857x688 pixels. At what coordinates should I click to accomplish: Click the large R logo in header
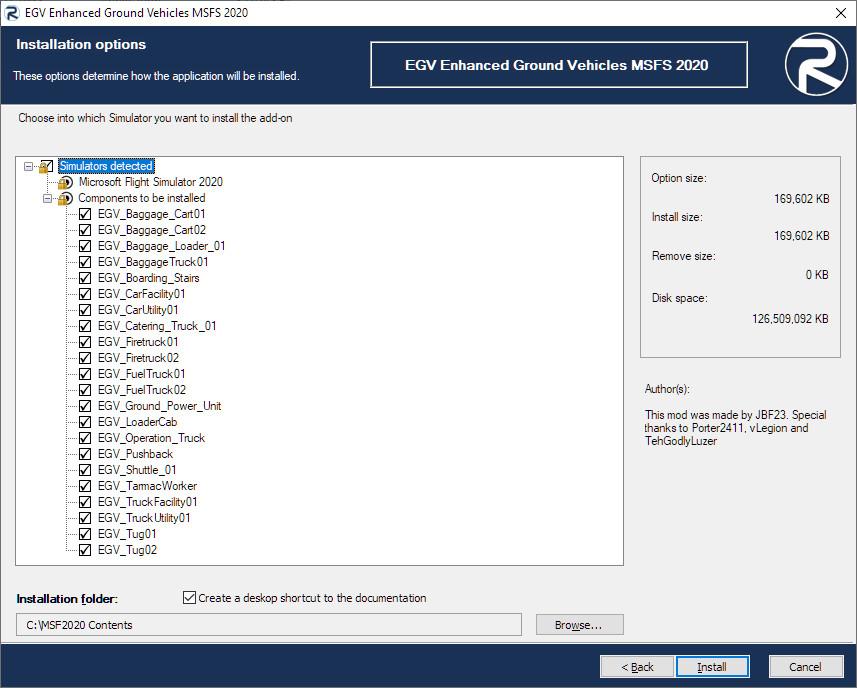(816, 64)
